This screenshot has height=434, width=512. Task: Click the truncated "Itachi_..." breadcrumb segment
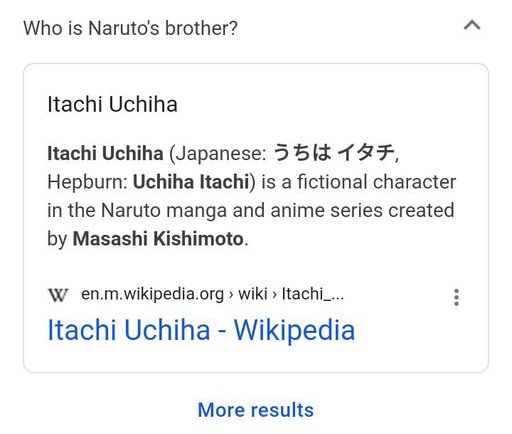coord(313,294)
